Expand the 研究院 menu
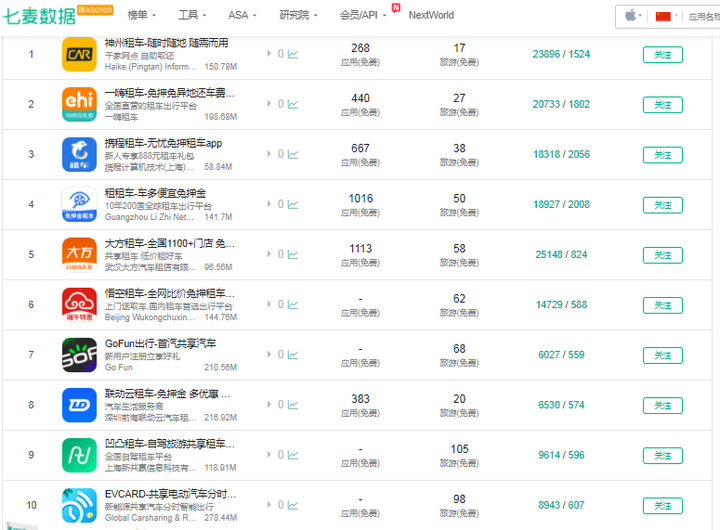The image size is (720, 530). point(298,15)
